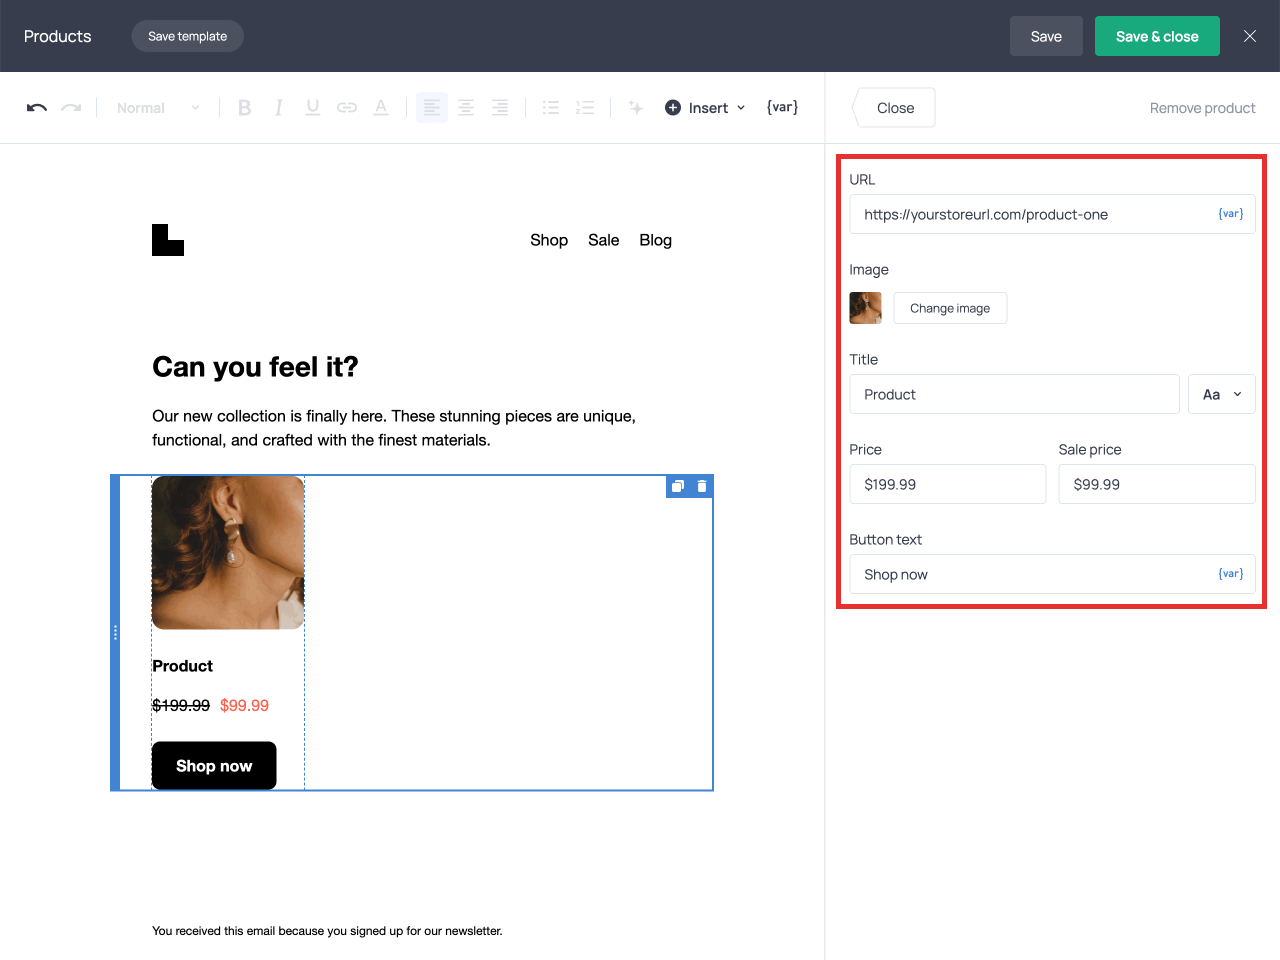Image resolution: width=1280 pixels, height=960 pixels.
Task: Expand the Normal paragraph style dropdown
Action: click(x=157, y=107)
